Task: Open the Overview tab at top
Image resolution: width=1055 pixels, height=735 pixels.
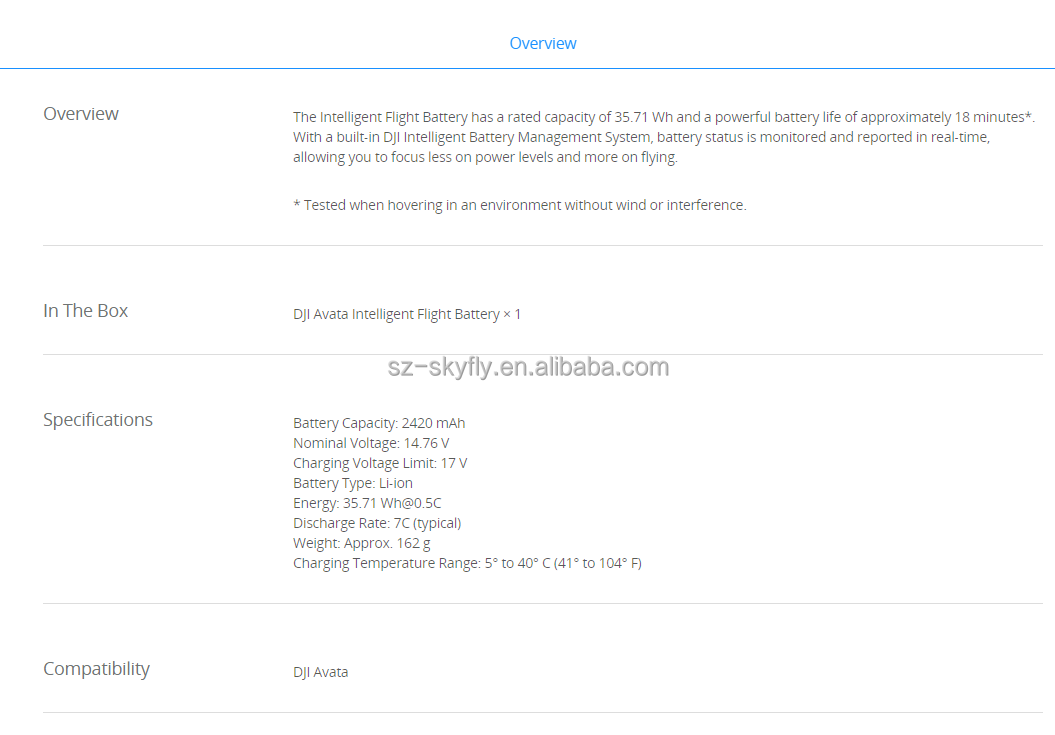Action: click(542, 43)
